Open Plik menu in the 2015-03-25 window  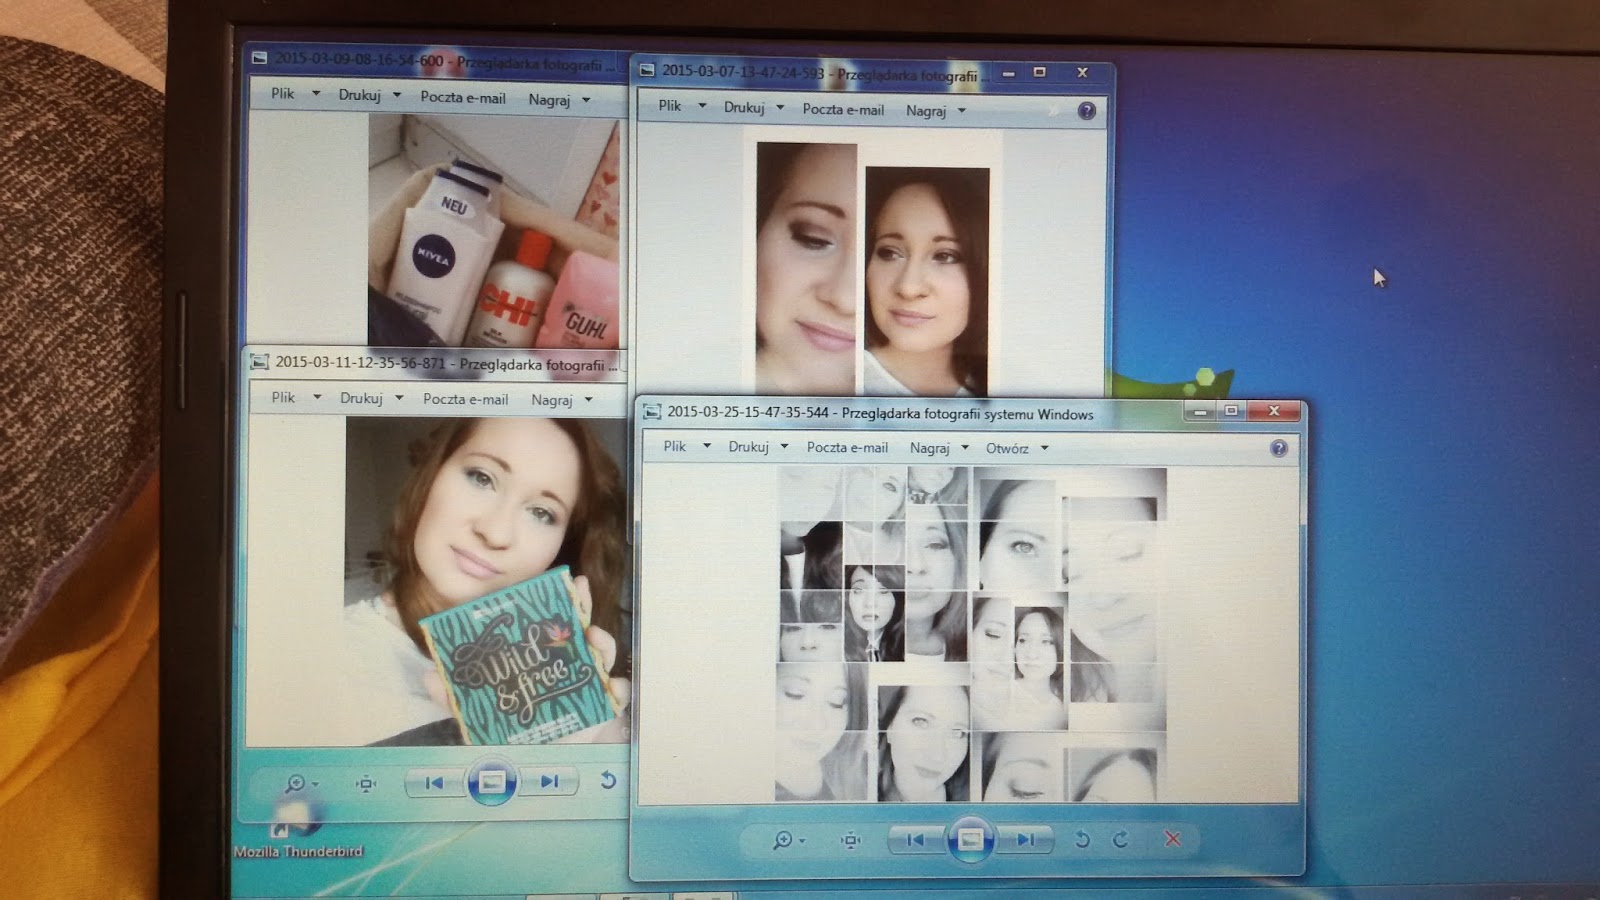point(675,446)
